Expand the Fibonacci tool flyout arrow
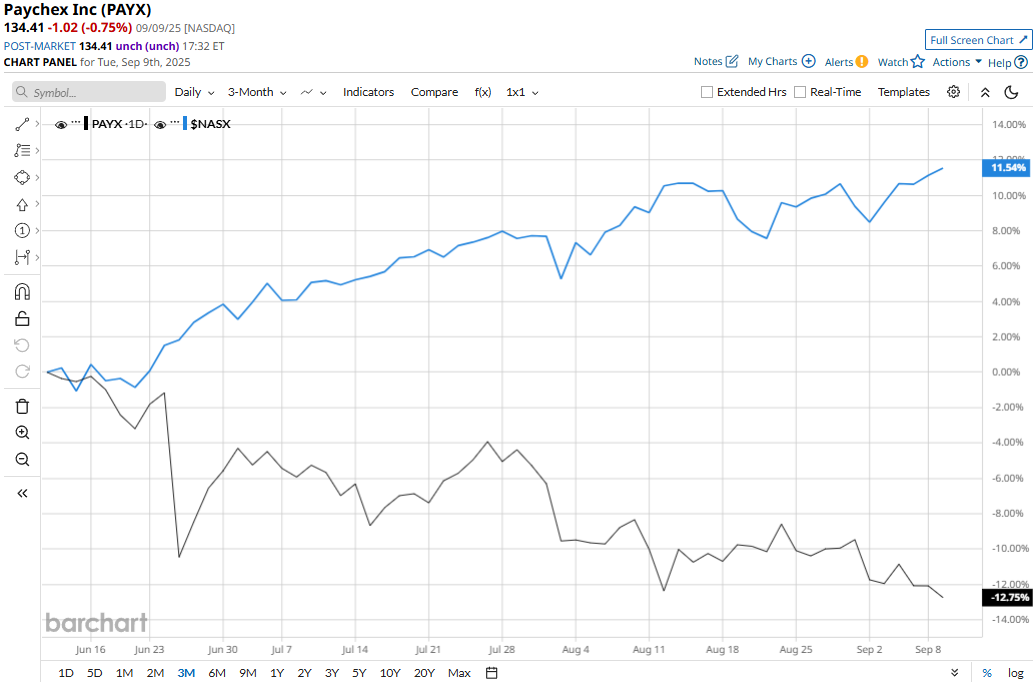 click(37, 150)
